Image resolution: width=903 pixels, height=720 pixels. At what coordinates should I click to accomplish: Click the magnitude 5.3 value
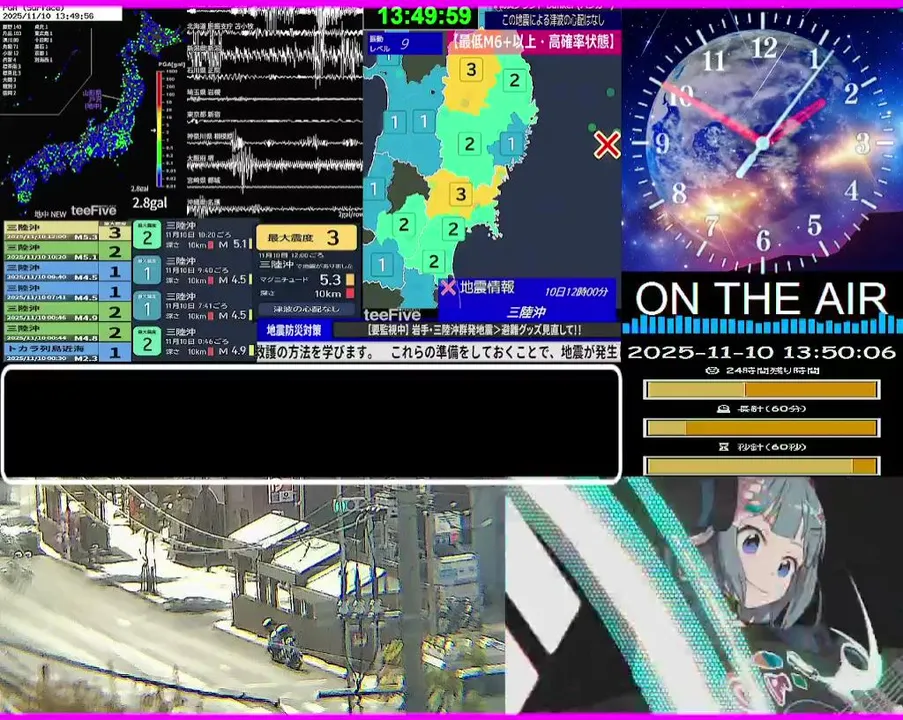tap(330, 280)
